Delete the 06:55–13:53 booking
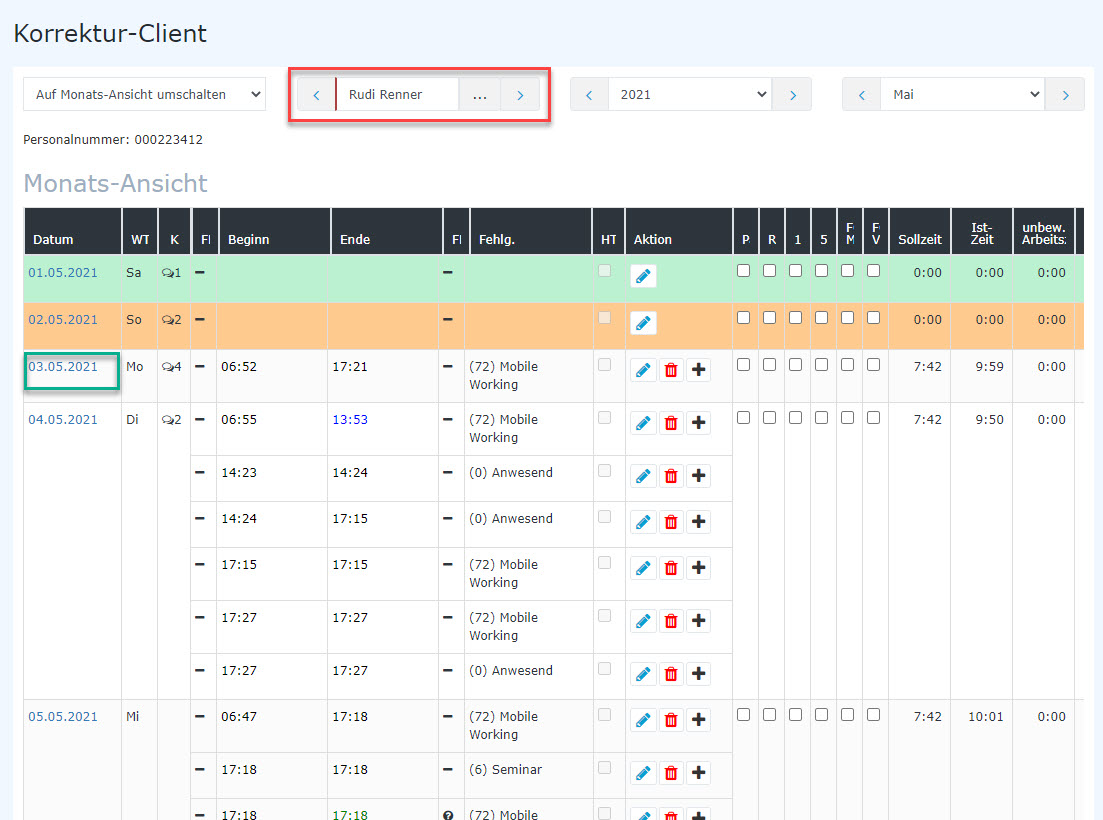This screenshot has width=1103, height=820. [671, 423]
